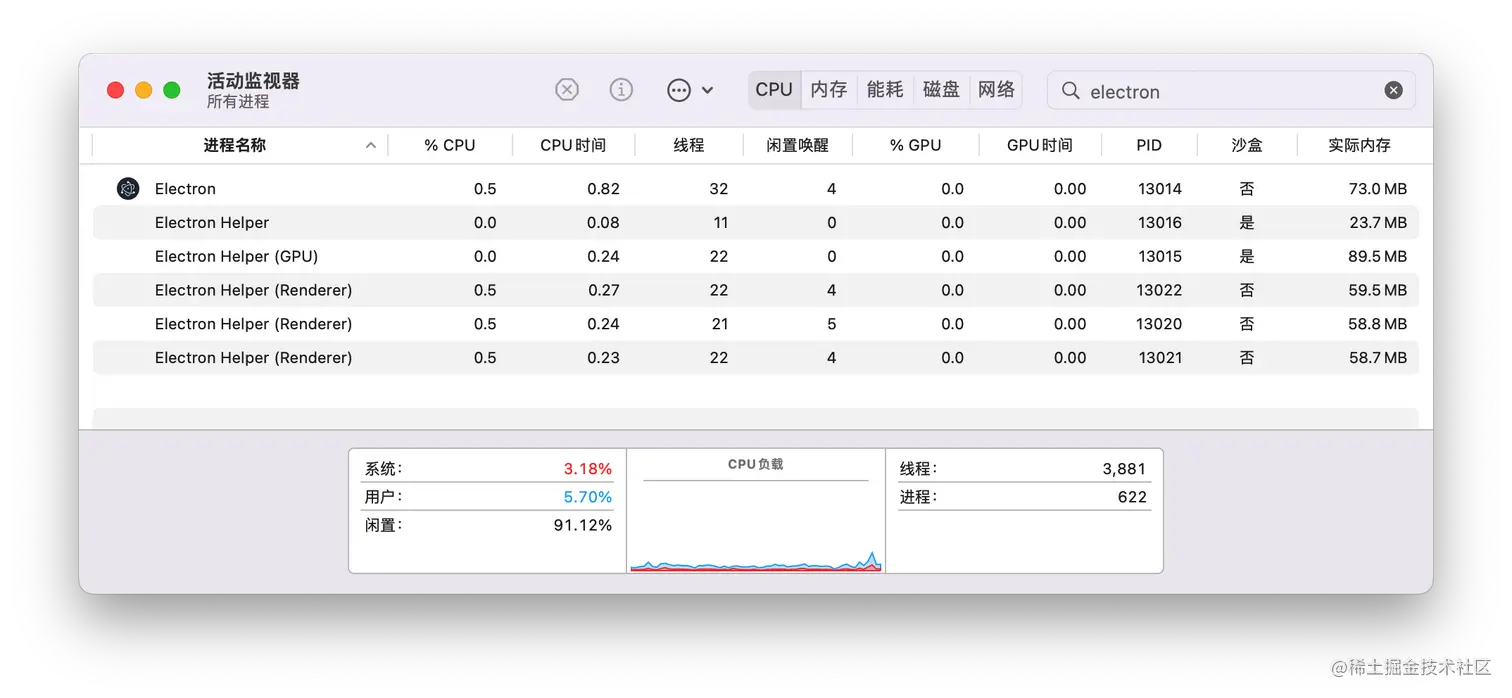Click CPU time 0.82 cell

coord(603,188)
